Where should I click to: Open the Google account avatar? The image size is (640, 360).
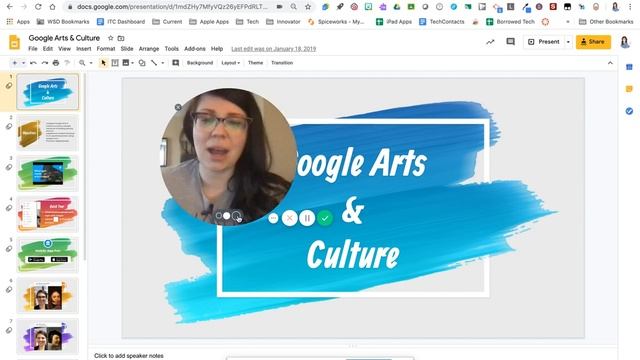[625, 42]
